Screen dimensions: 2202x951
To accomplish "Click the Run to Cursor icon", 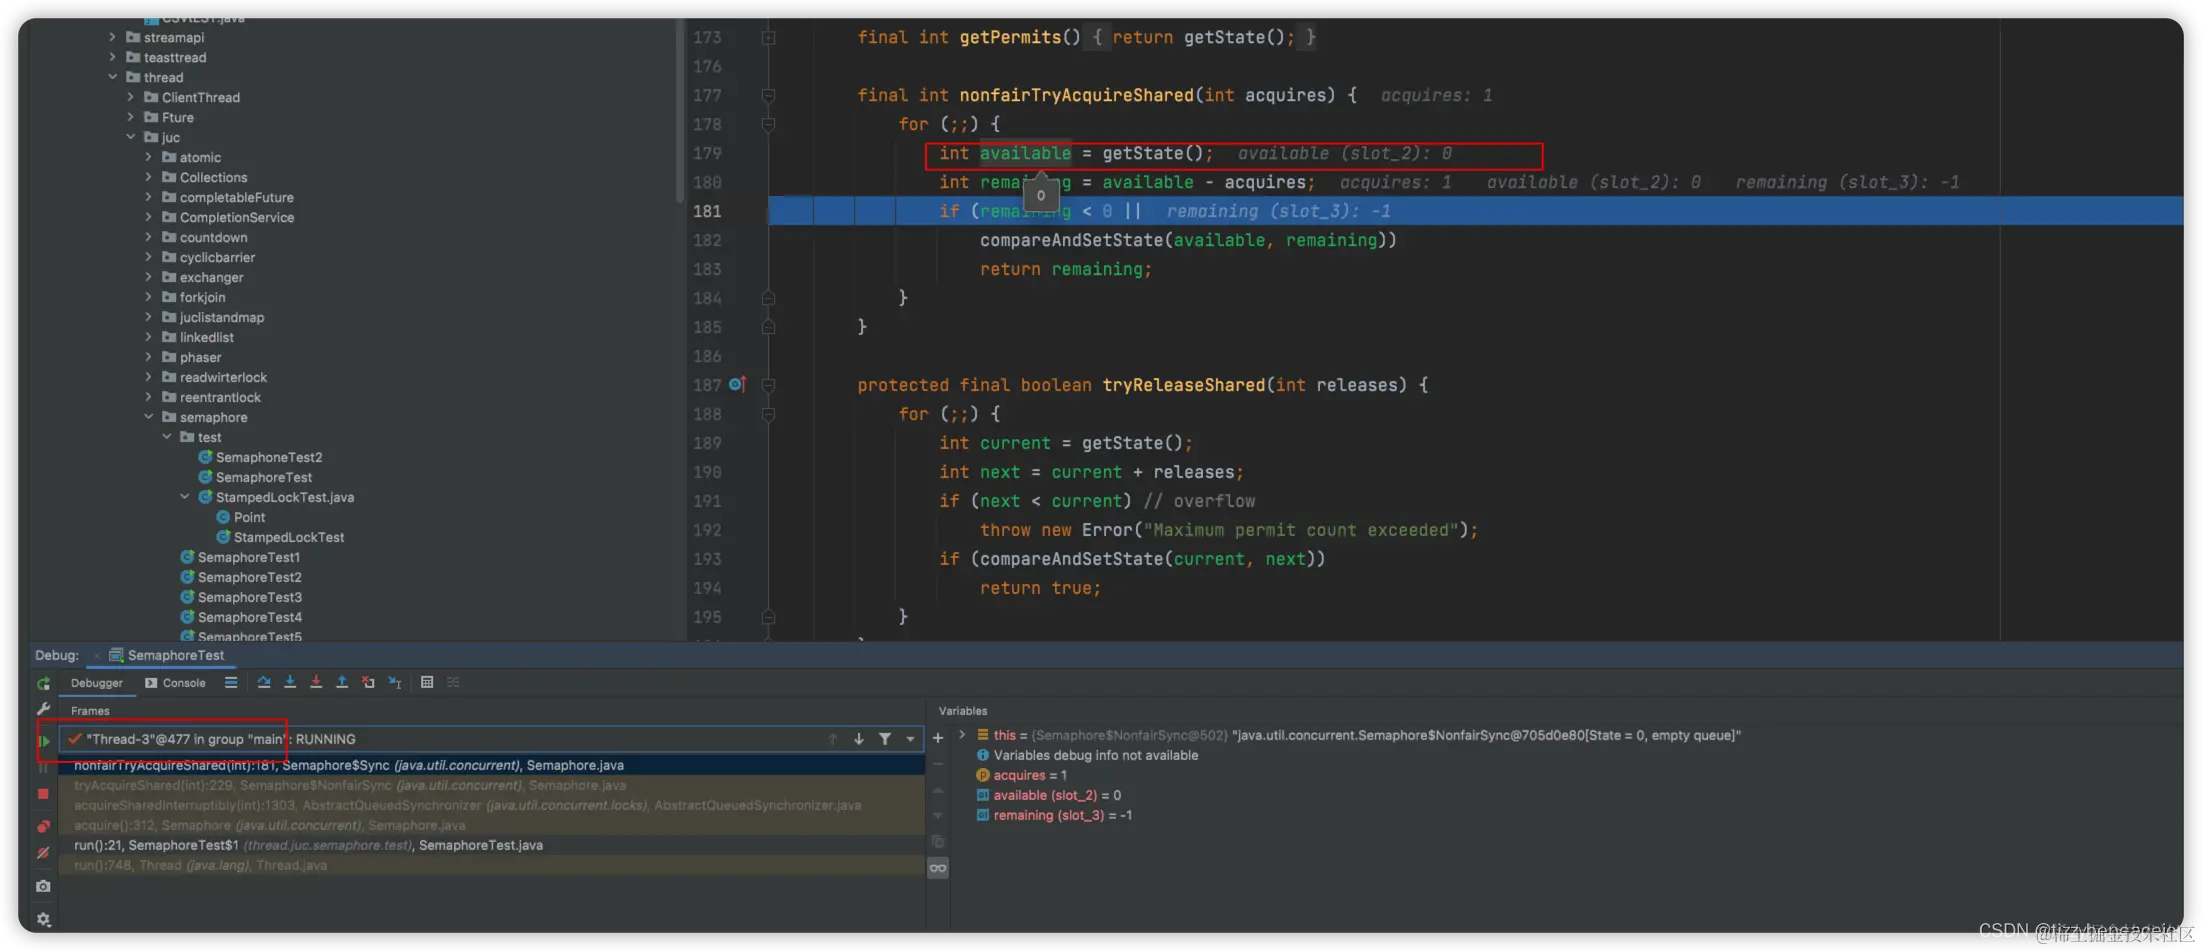I will (x=395, y=683).
